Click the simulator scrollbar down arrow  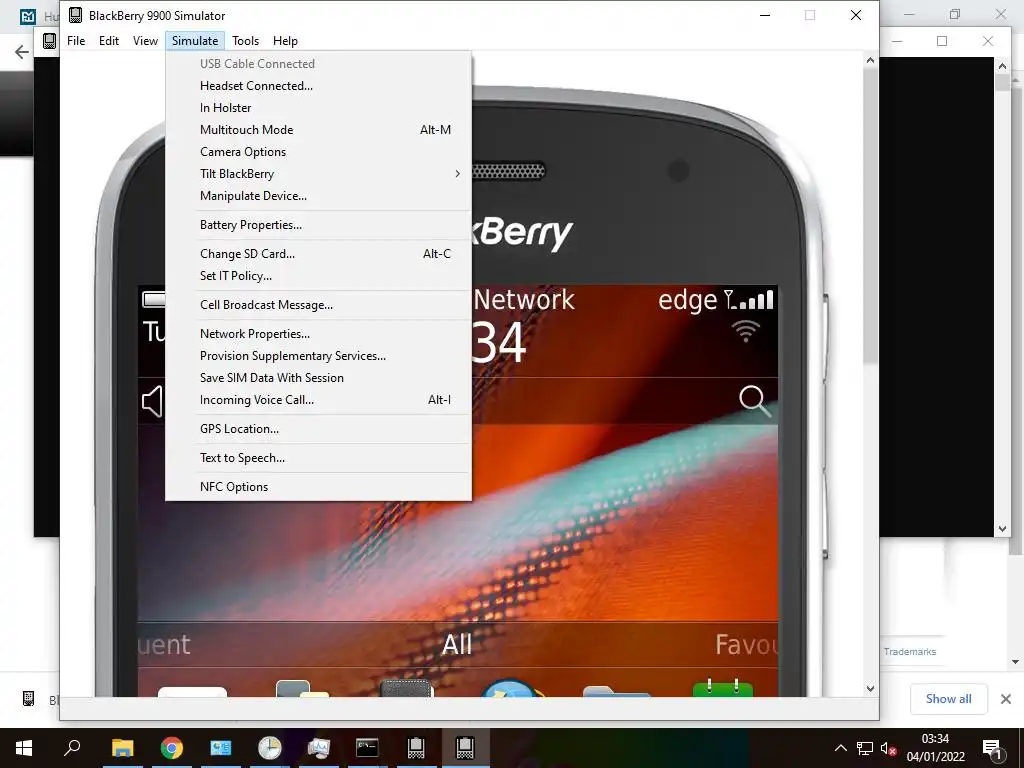click(x=870, y=688)
